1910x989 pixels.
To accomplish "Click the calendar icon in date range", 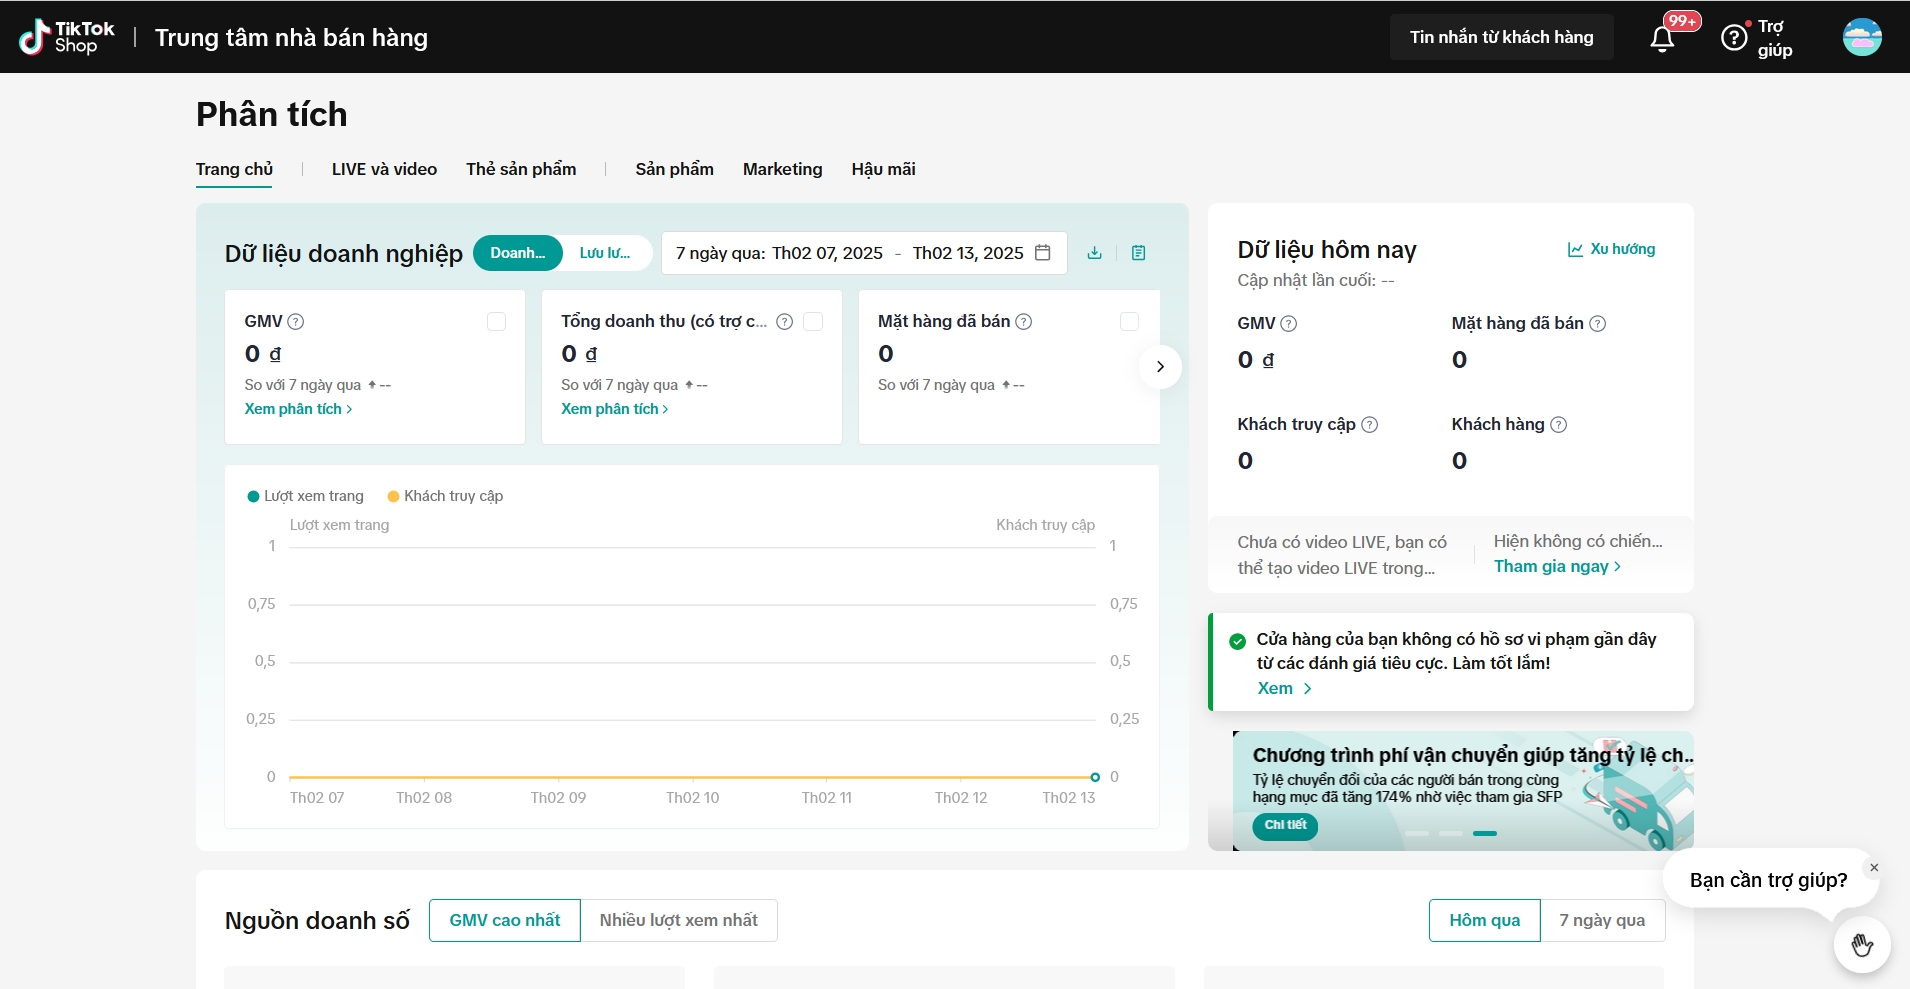I will coord(1042,253).
